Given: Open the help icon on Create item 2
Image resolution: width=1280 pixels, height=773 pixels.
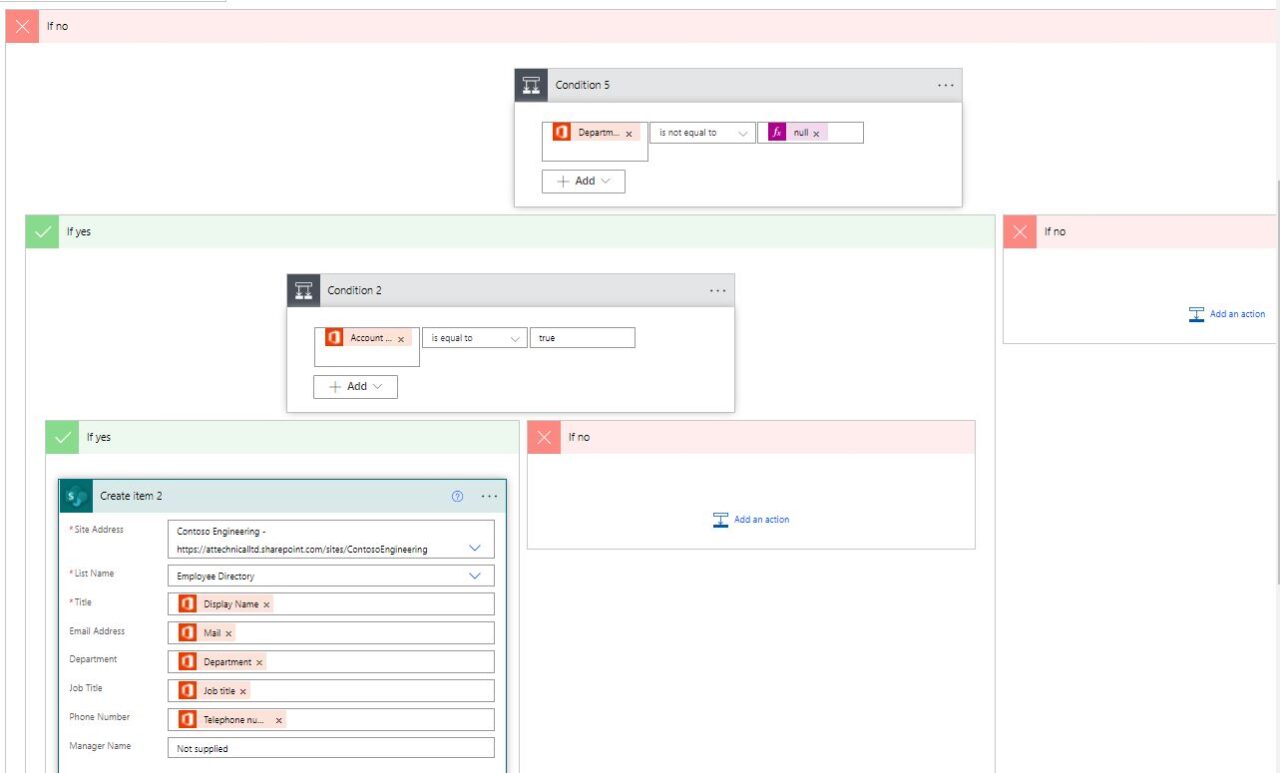Looking at the screenshot, I should click(x=457, y=495).
